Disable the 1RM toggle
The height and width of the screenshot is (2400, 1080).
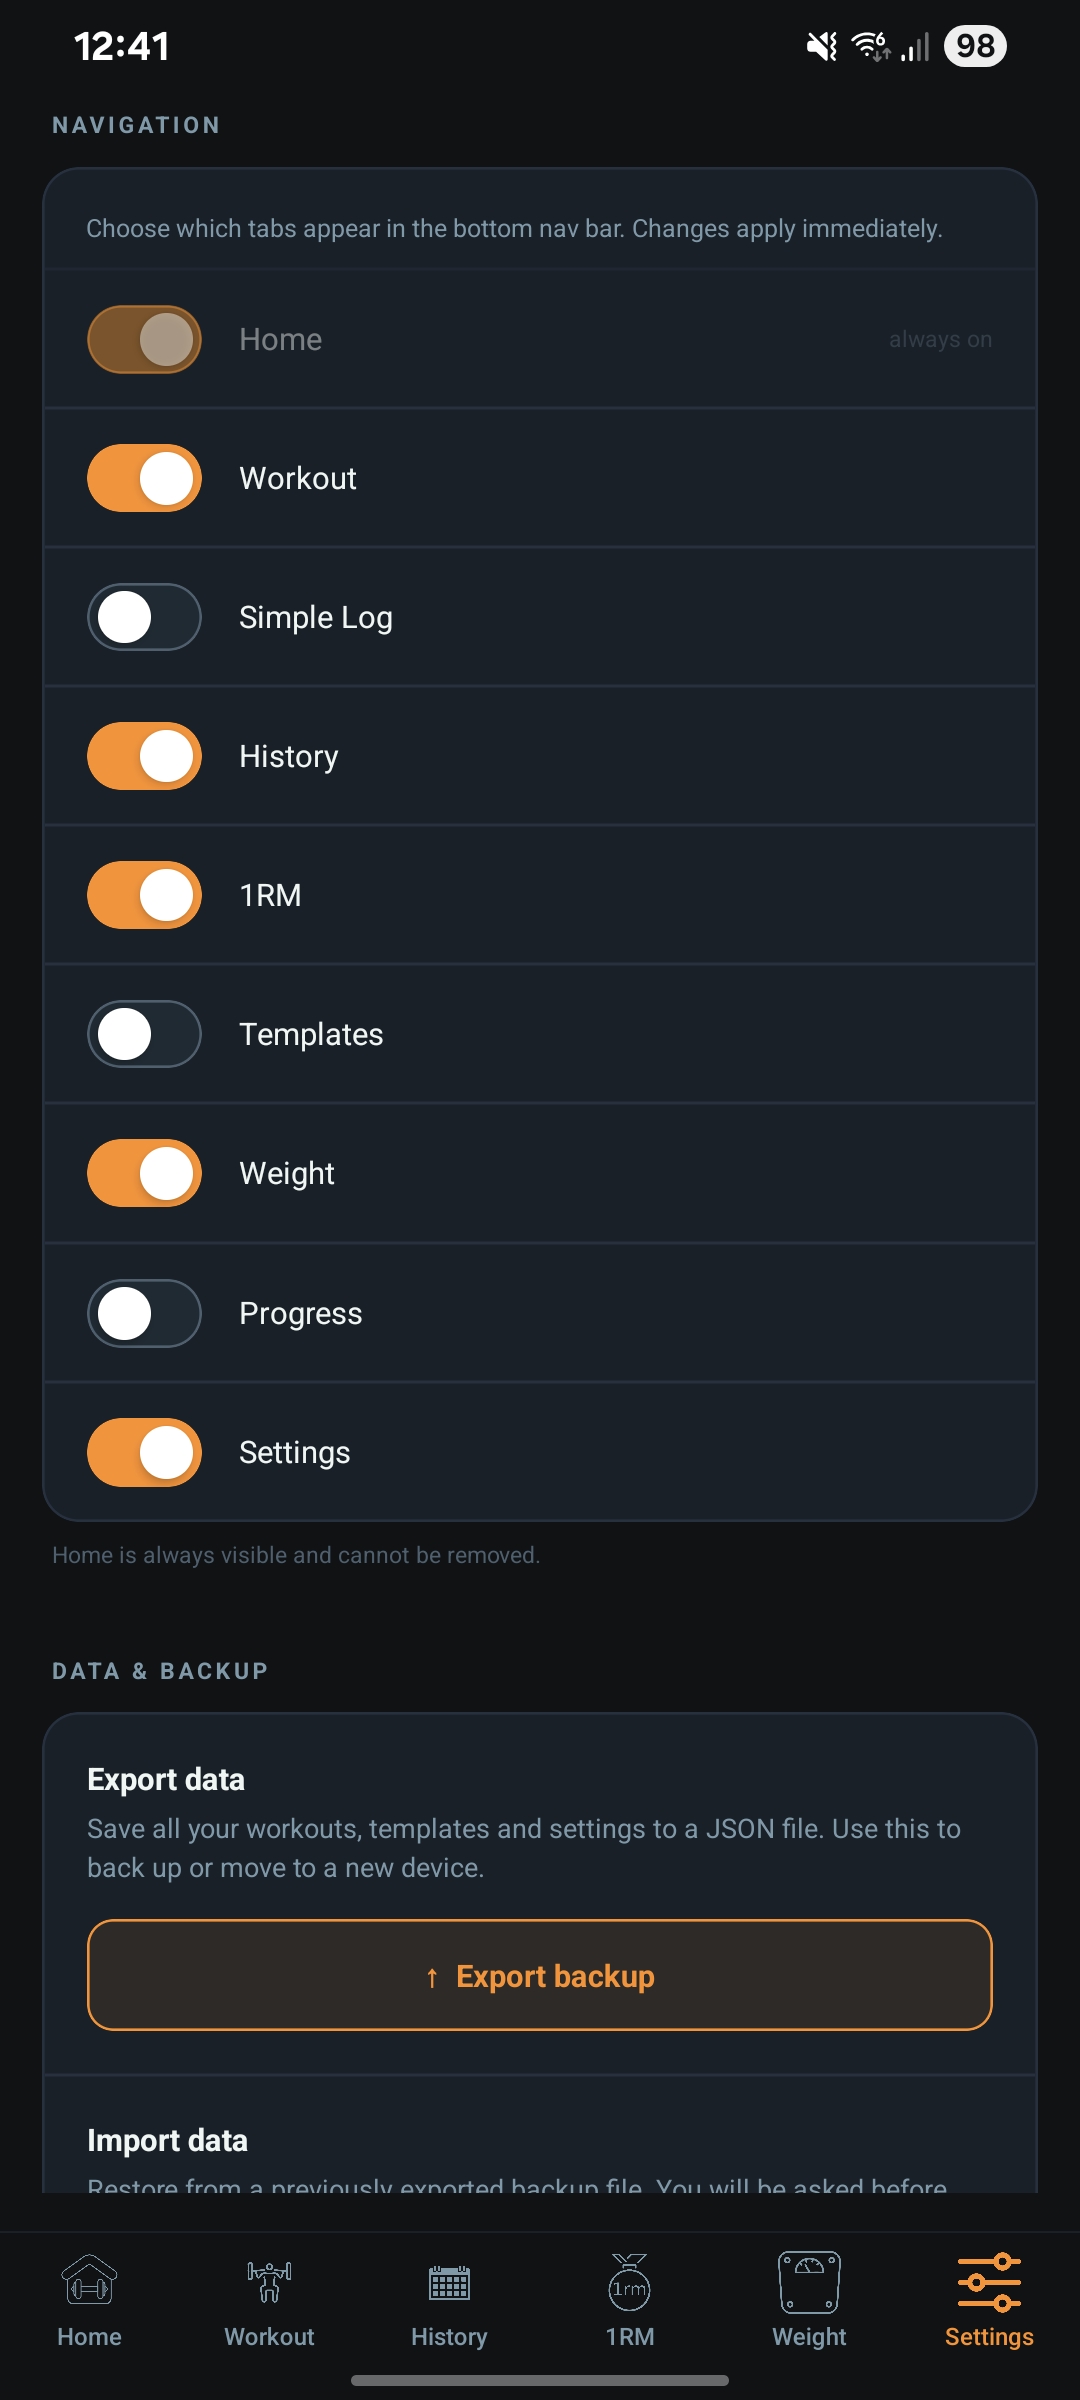pyautogui.click(x=144, y=895)
